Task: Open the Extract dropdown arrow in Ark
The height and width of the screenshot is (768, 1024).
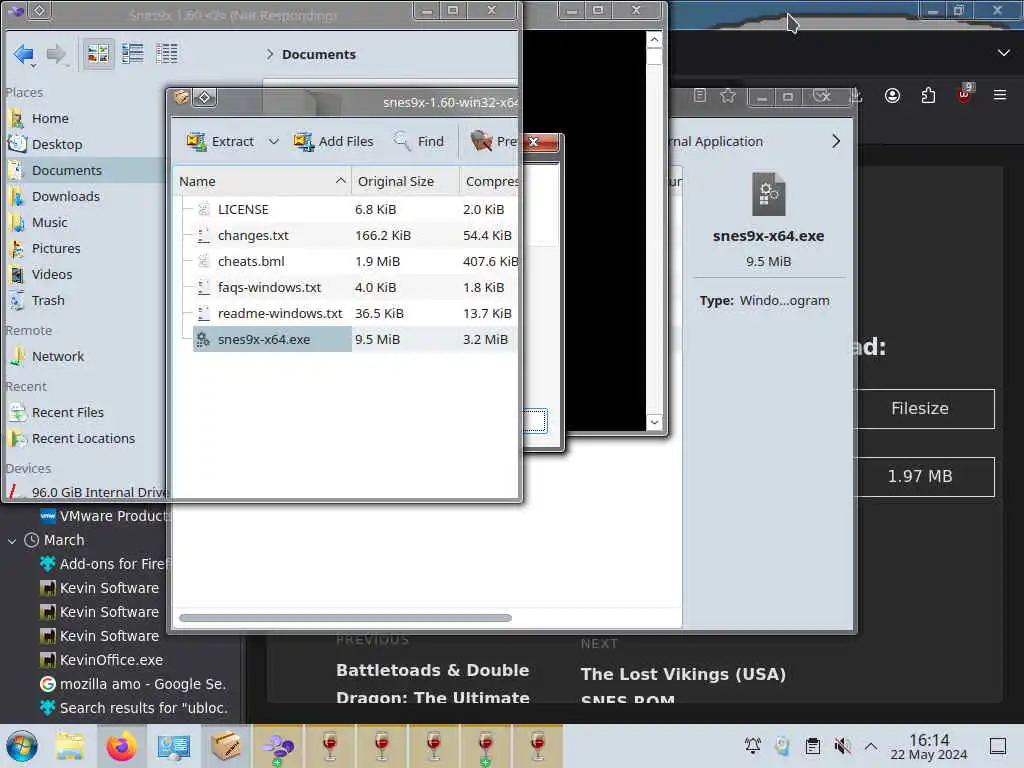Action: tap(274, 142)
